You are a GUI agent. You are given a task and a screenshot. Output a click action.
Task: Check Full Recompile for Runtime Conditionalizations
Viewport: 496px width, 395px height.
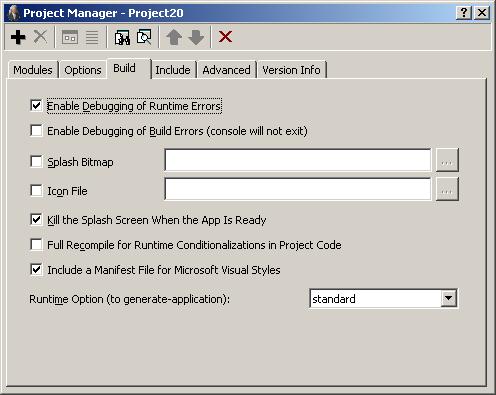[36, 245]
